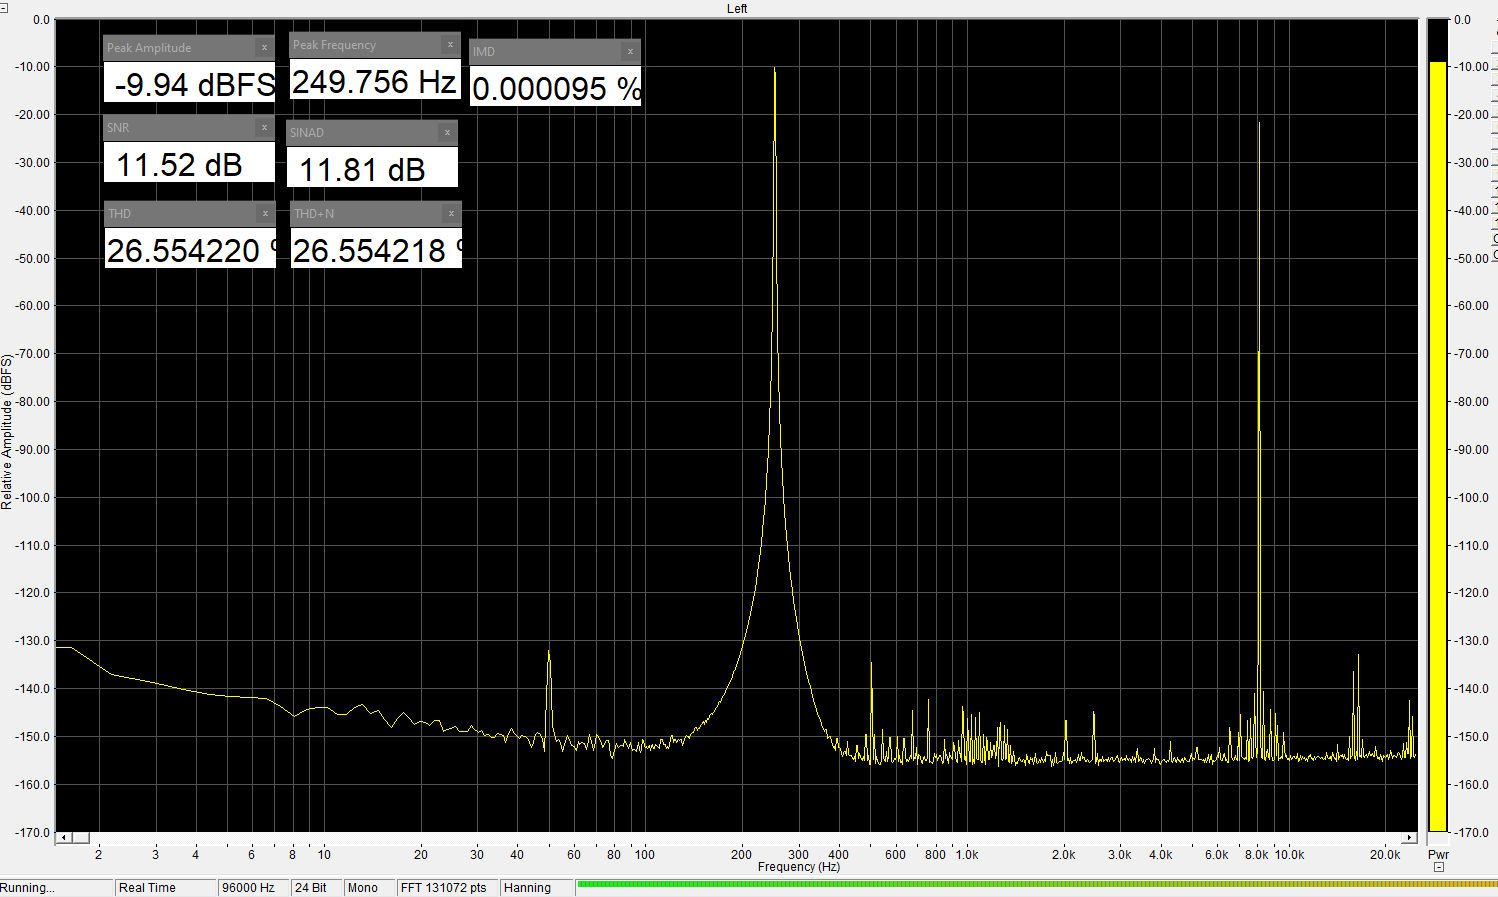1498x897 pixels.
Task: Click the horizontal scrollbar thumb
Action: [80, 838]
